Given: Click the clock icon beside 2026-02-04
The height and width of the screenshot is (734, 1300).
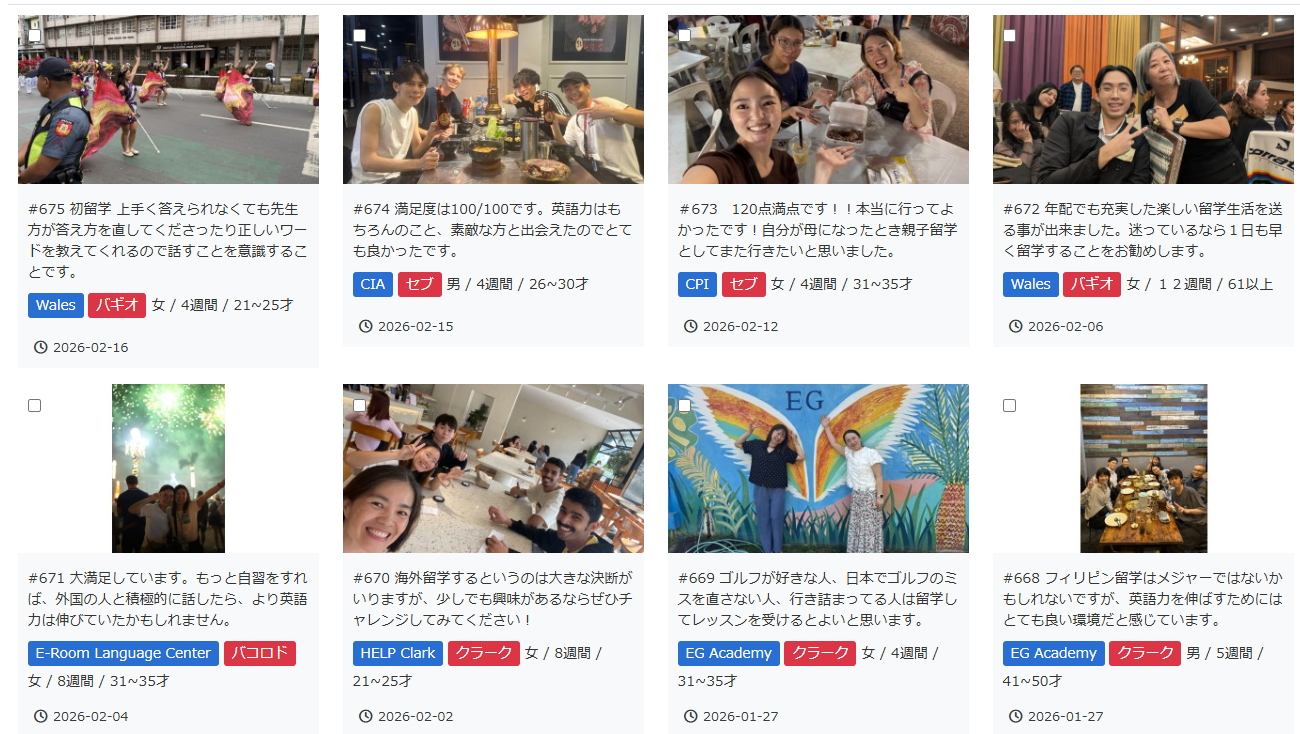Looking at the screenshot, I should (x=40, y=716).
